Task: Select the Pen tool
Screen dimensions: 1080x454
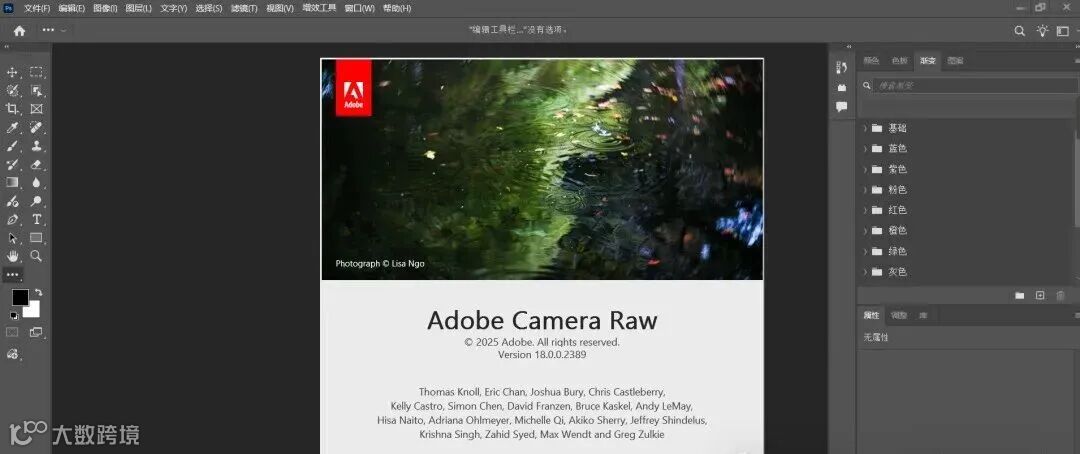Action: pos(12,220)
